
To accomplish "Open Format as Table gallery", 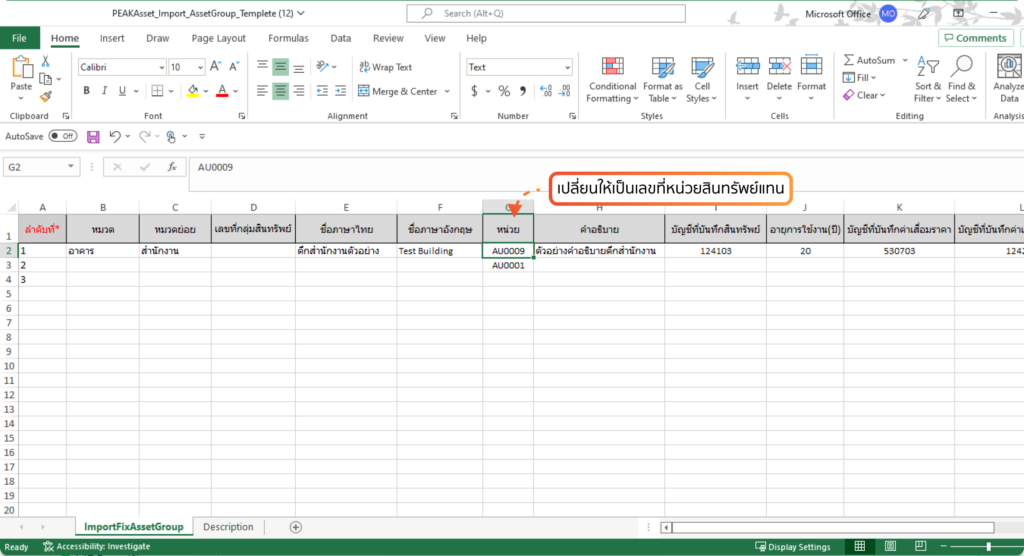I will [662, 80].
